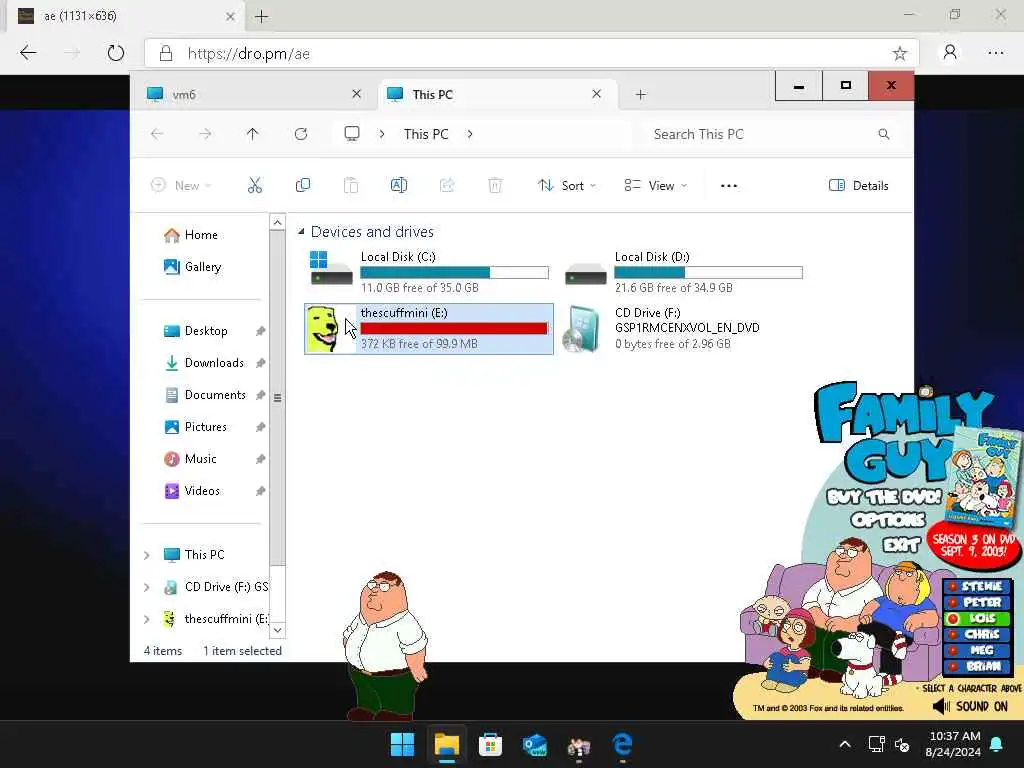Close the vm6 tab
The width and height of the screenshot is (1024, 768).
click(x=357, y=94)
